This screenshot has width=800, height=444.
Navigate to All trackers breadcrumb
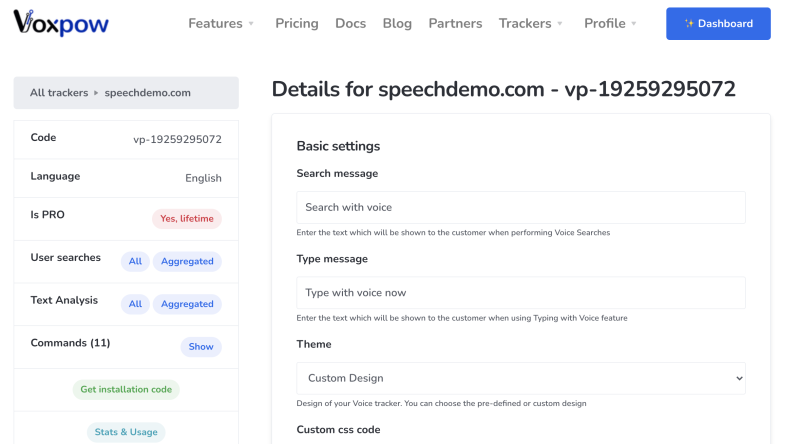59,93
